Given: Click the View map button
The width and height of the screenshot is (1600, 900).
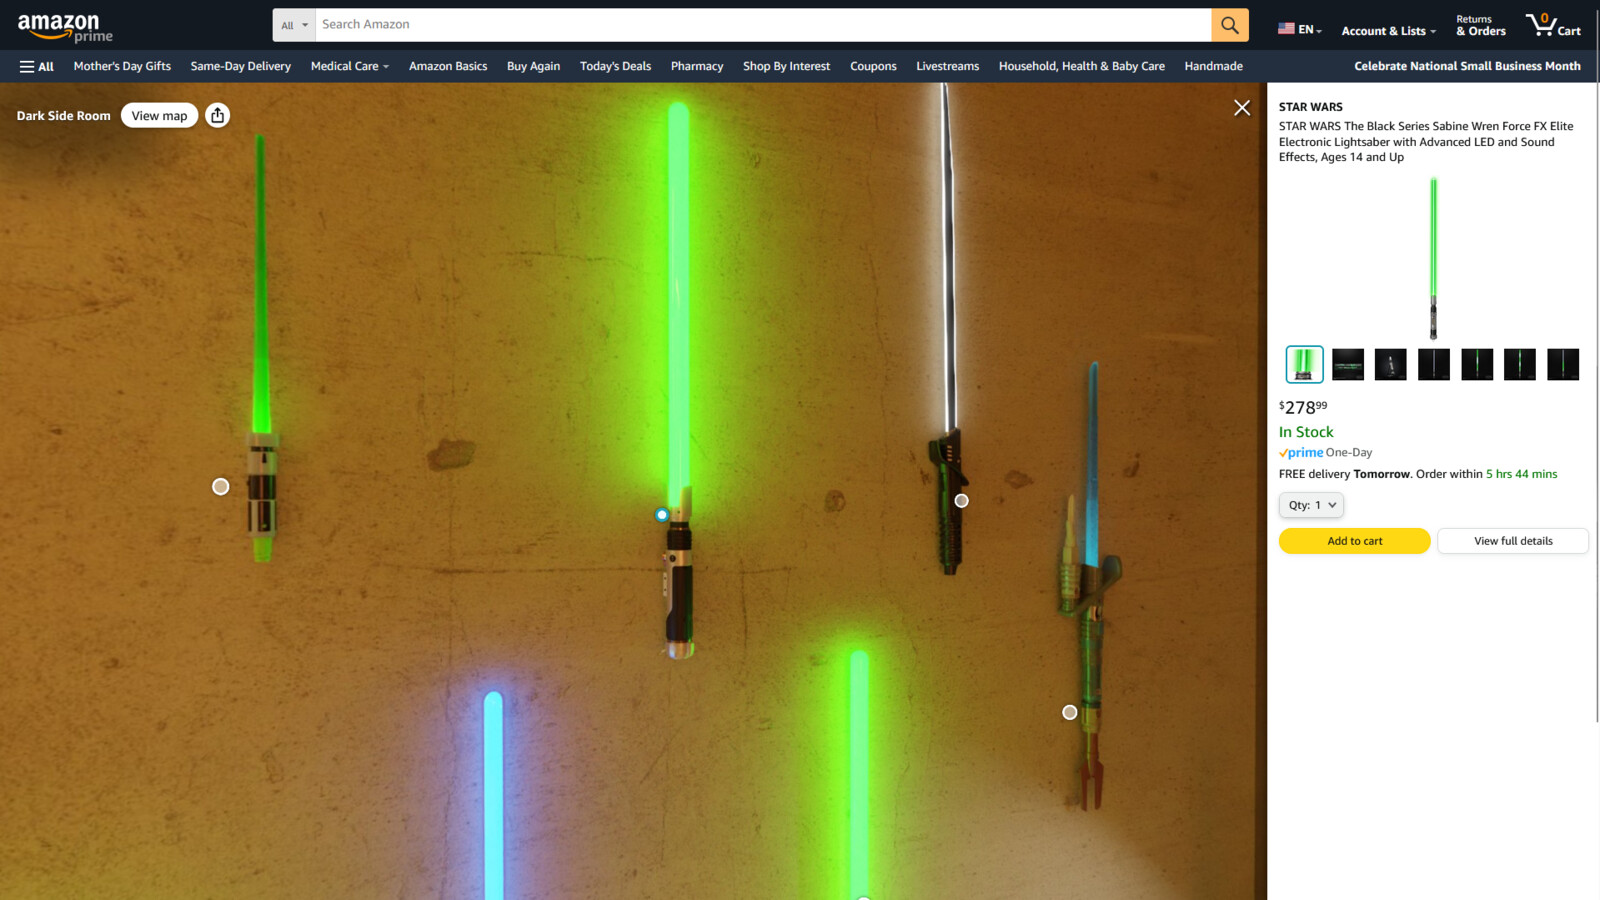Looking at the screenshot, I should pyautogui.click(x=159, y=115).
